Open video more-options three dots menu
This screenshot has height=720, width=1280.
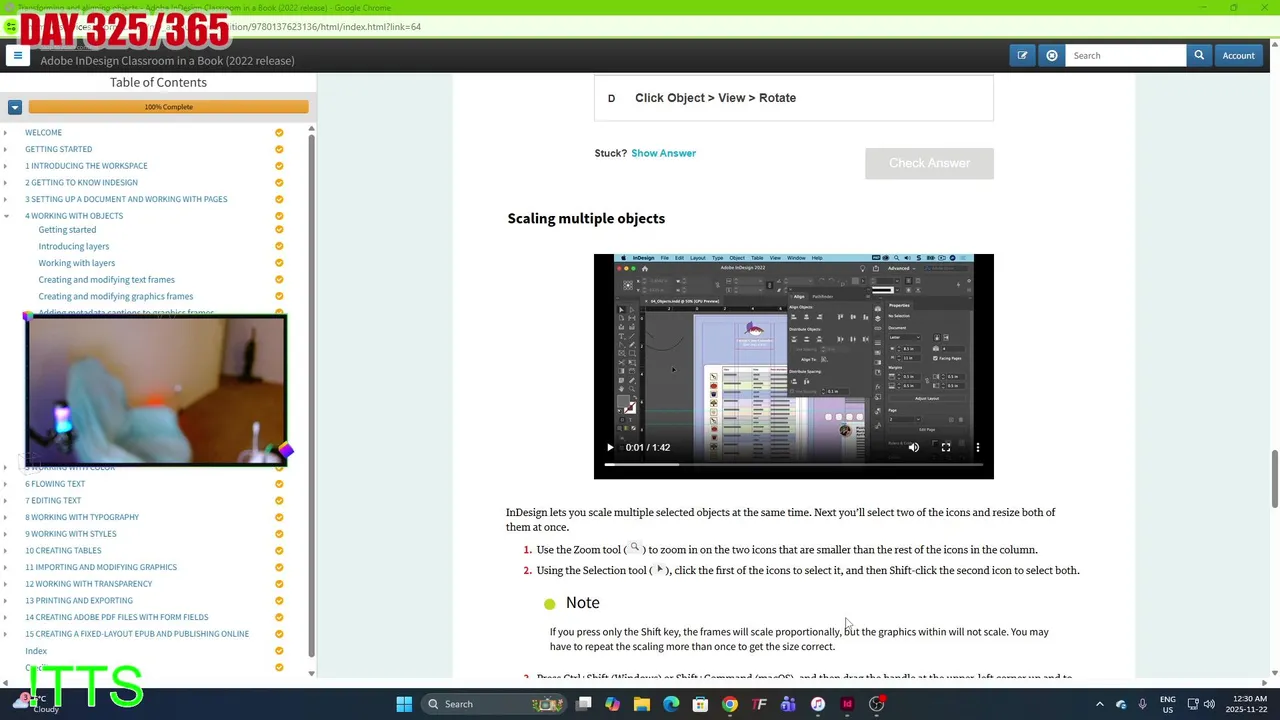pyautogui.click(x=978, y=448)
